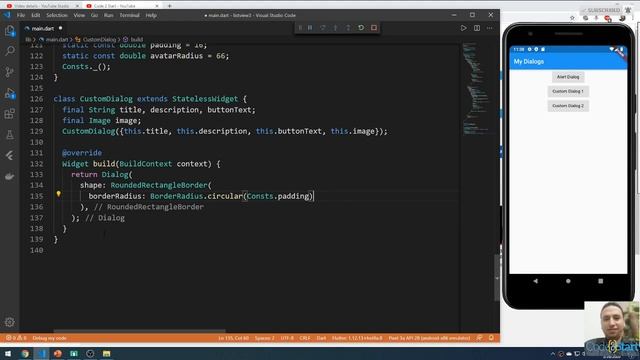The image size is (640, 360).
Task: Bookmark the page with the star icon
Action: 572,18
